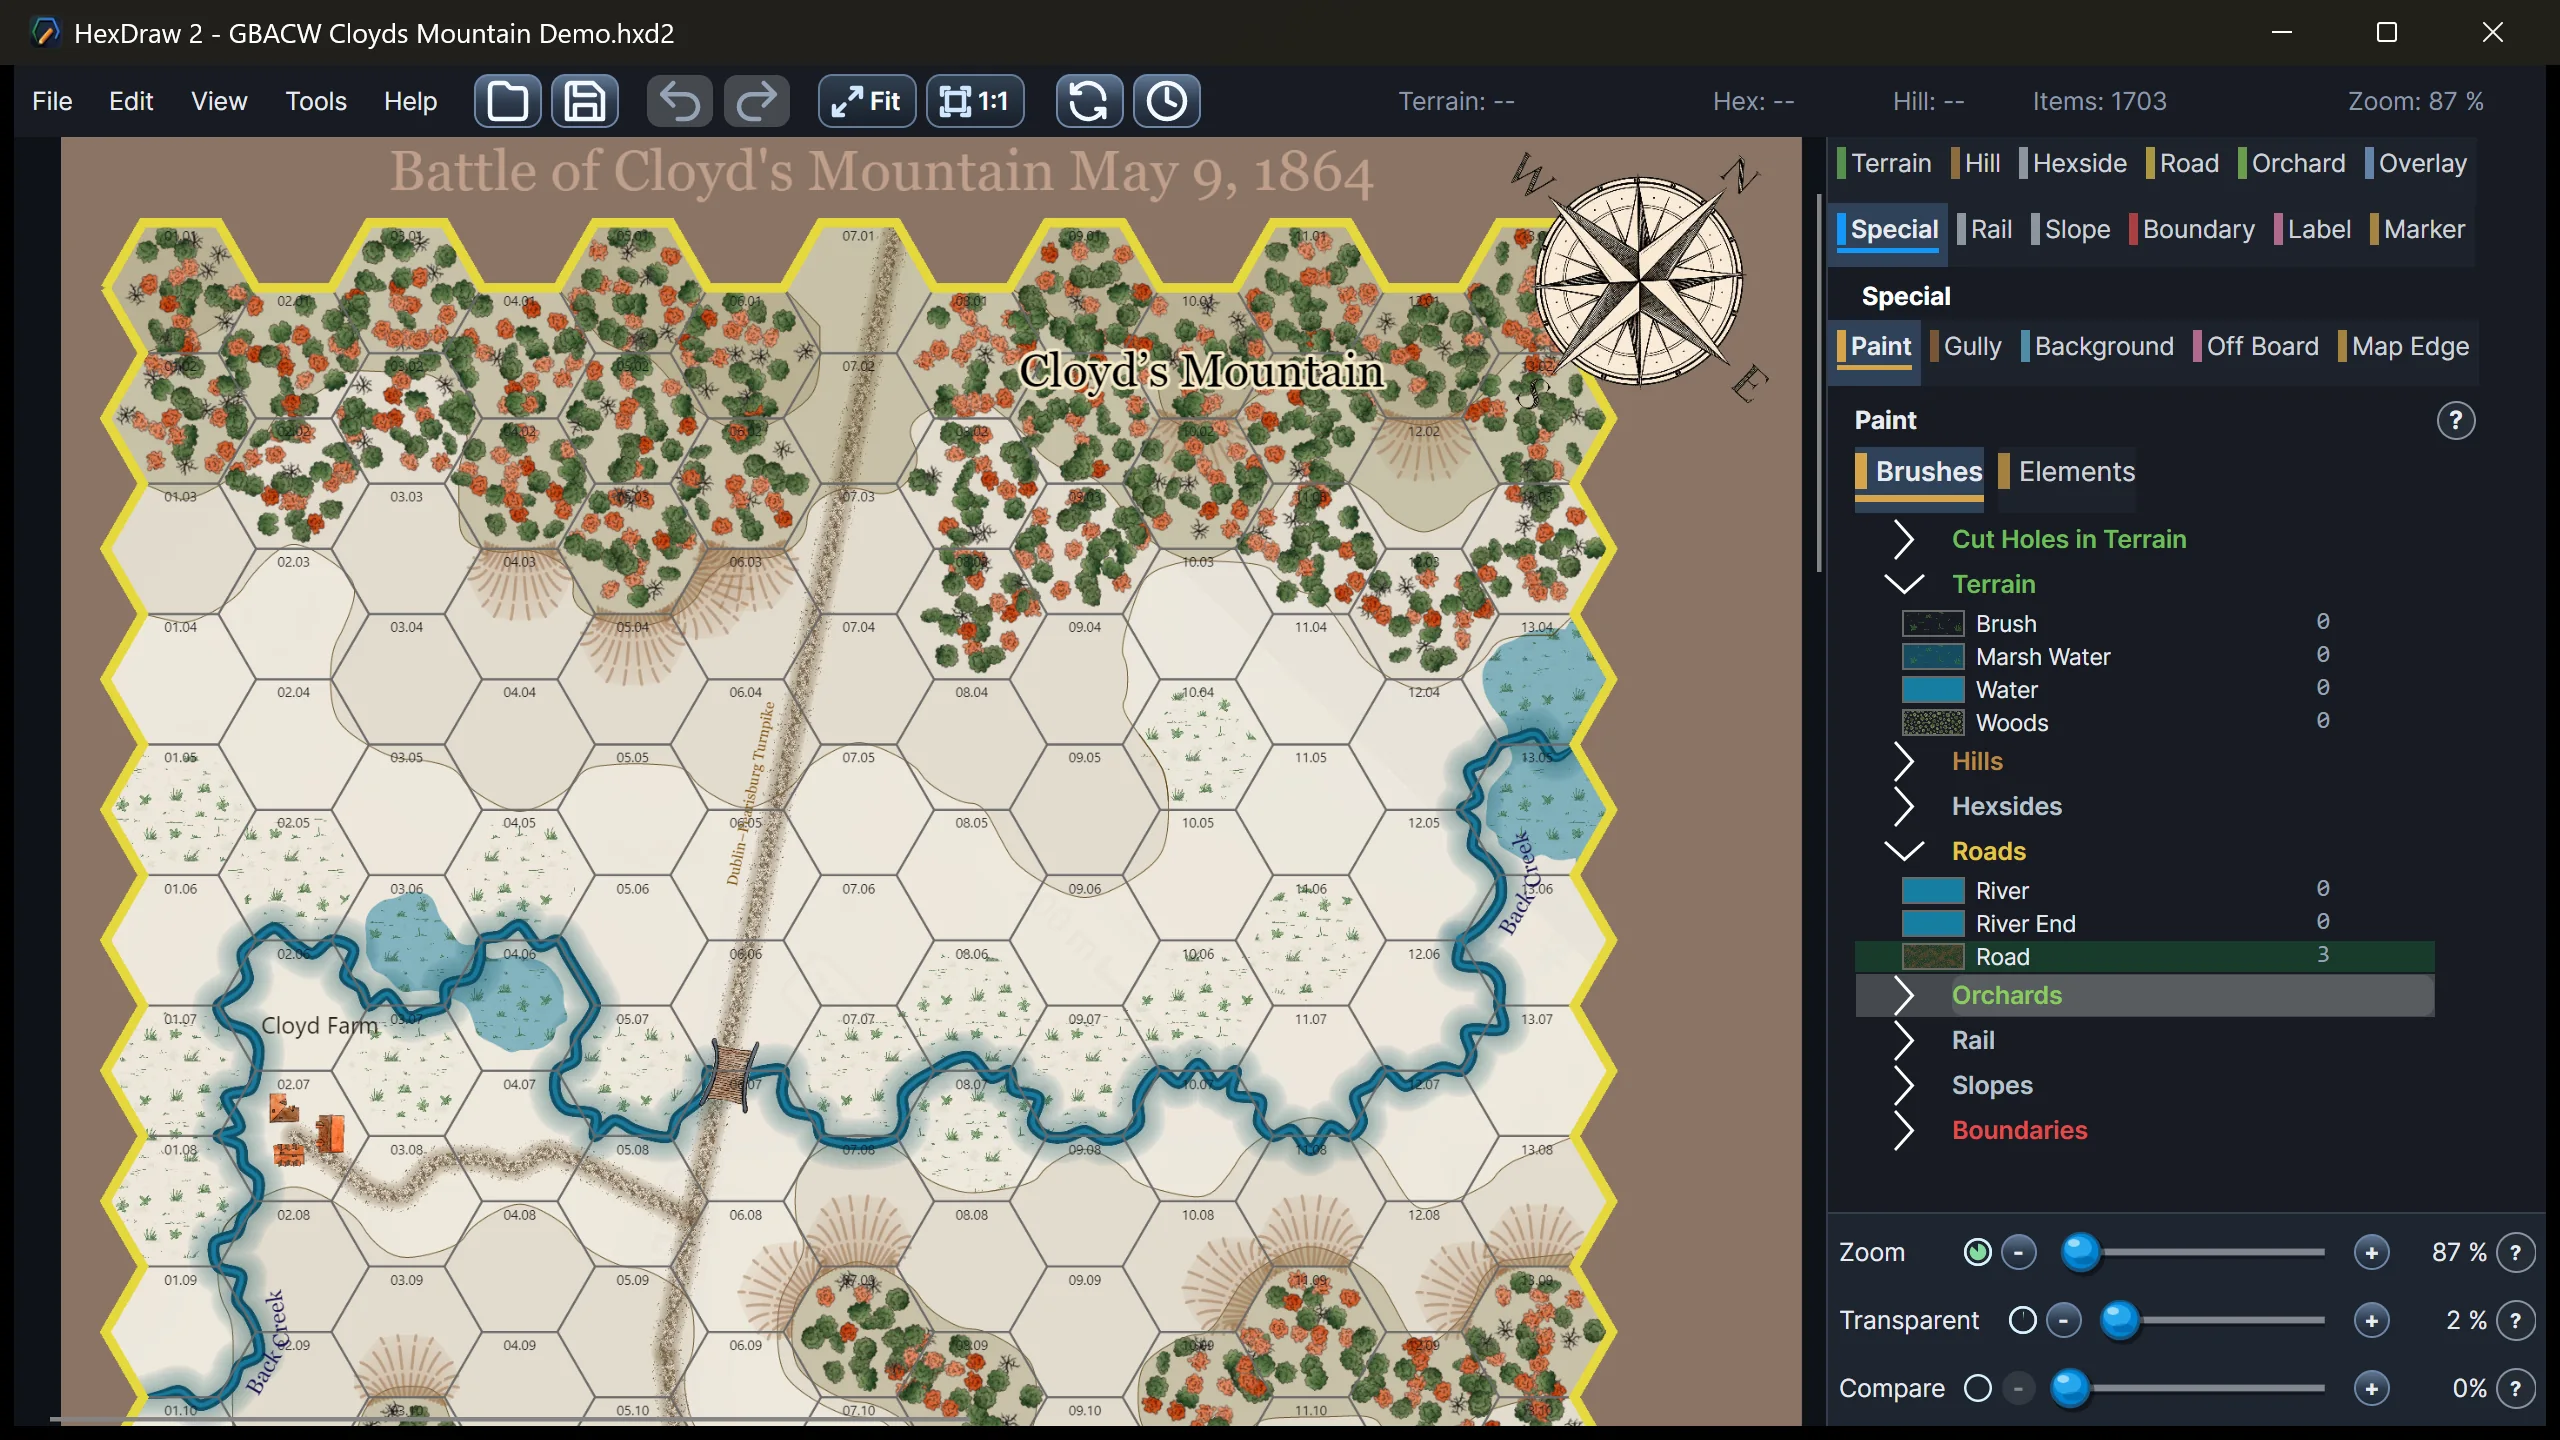The image size is (2560, 1440).
Task: Switch to the Overlay tab
Action: (x=2416, y=163)
